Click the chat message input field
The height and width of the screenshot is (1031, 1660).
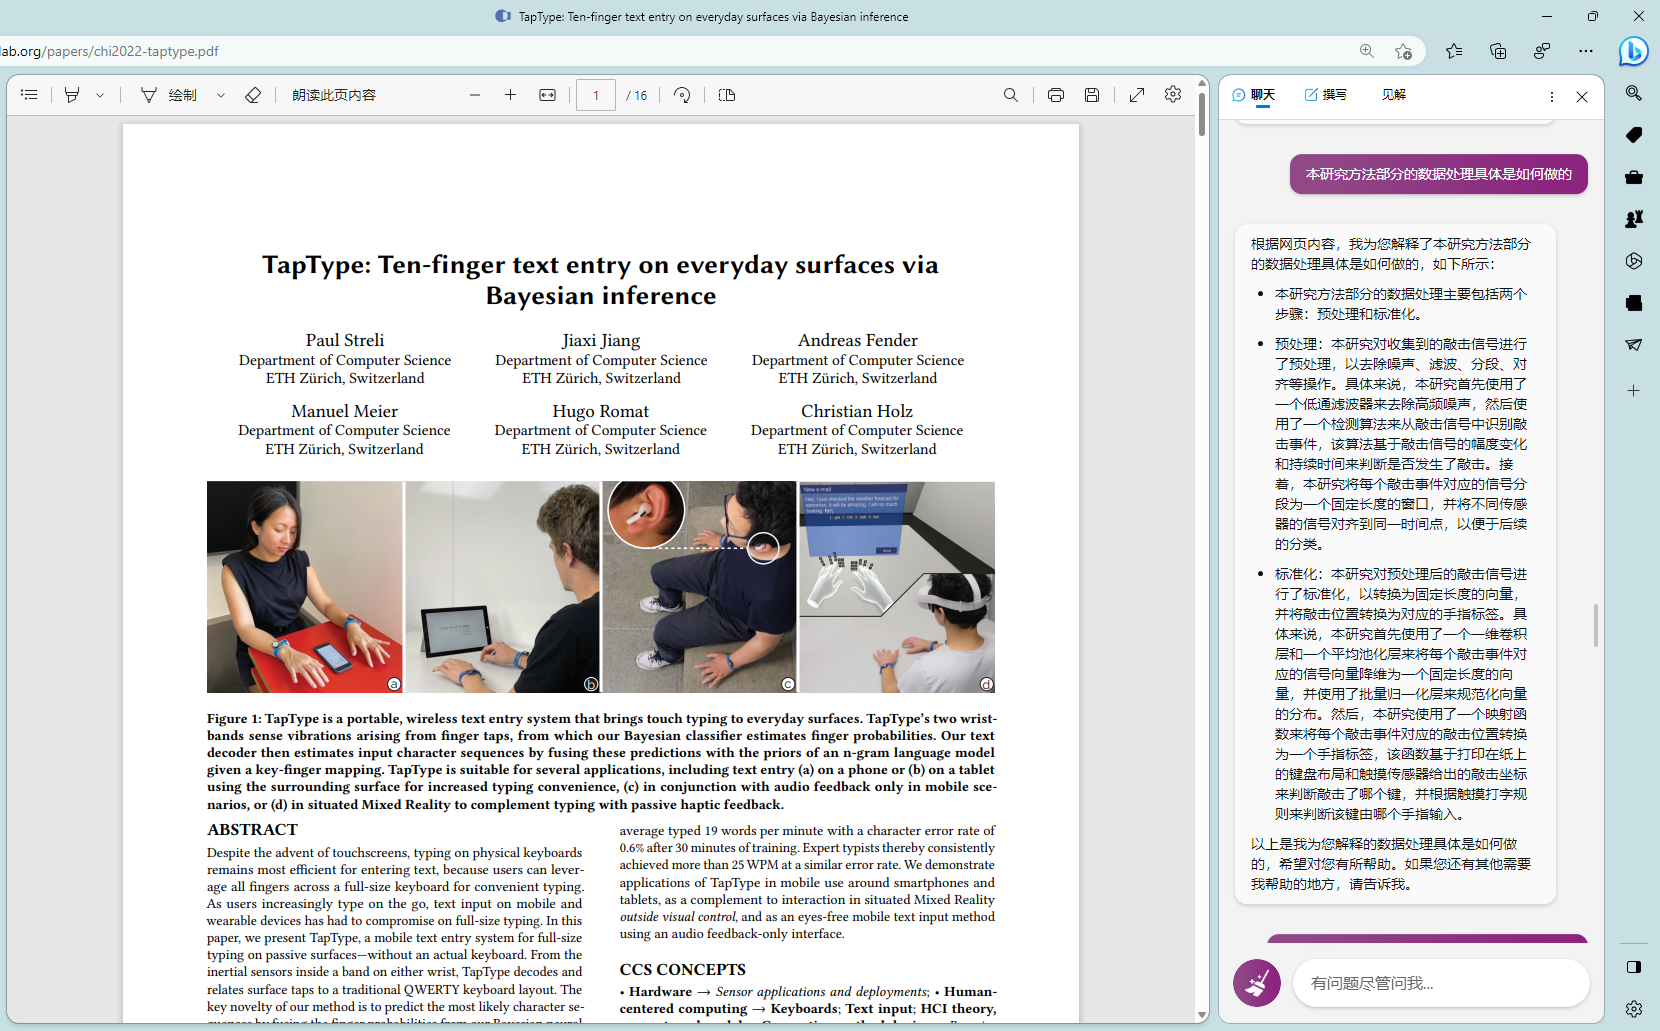pyautogui.click(x=1440, y=983)
